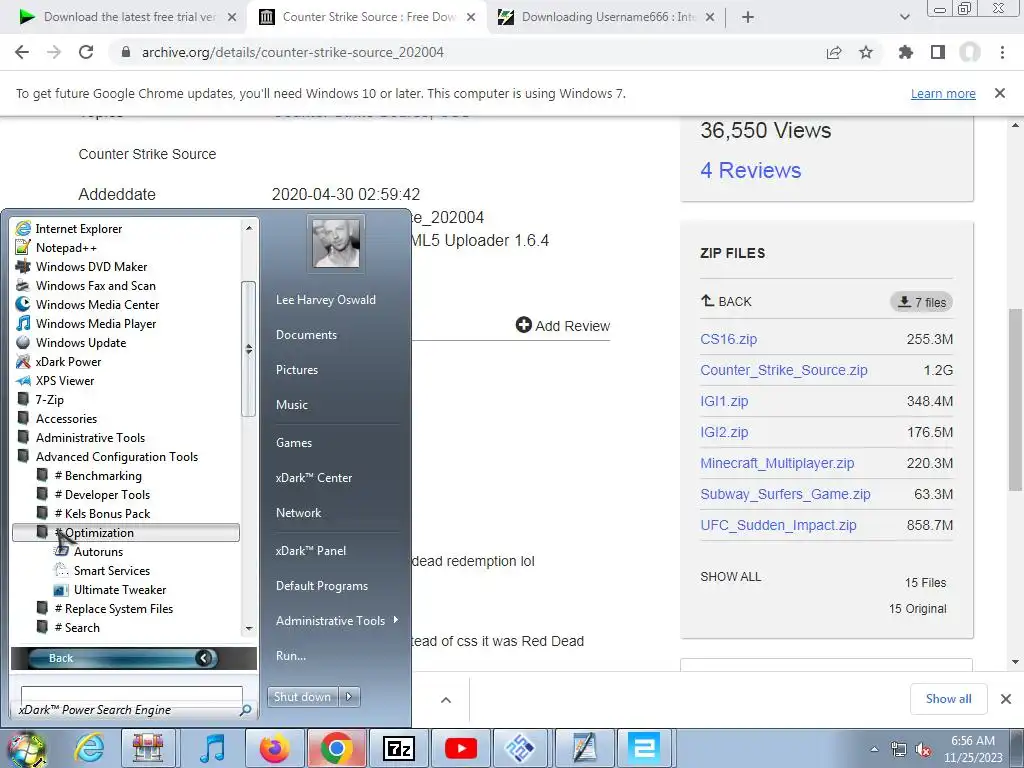Image resolution: width=1024 pixels, height=768 pixels.
Task: Expand the download item options chevron
Action: (x=446, y=699)
